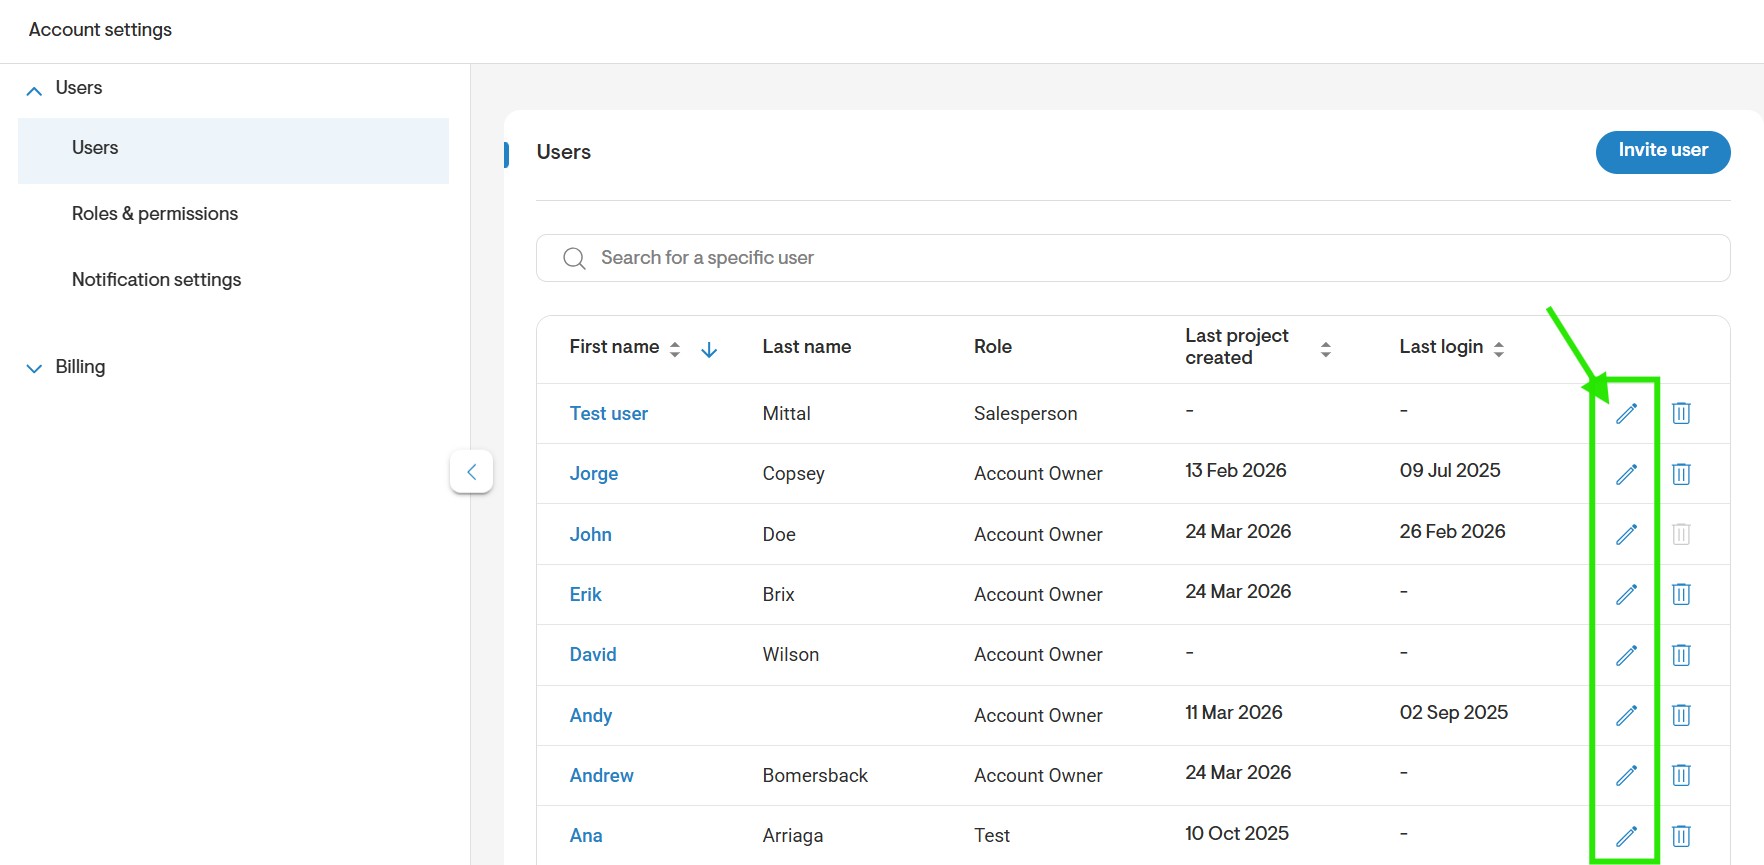Click the Andy user link

click(x=590, y=715)
